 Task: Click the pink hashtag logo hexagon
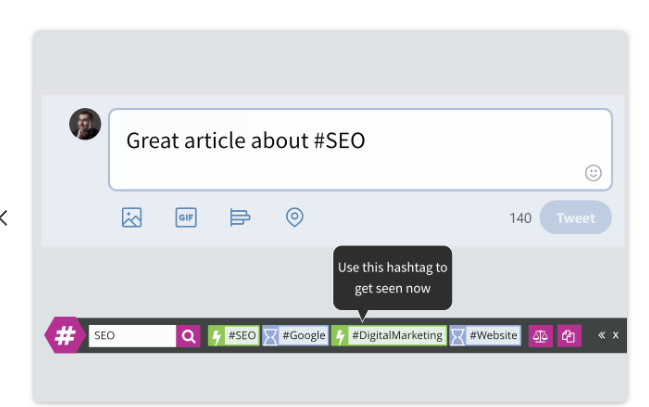coord(65,335)
